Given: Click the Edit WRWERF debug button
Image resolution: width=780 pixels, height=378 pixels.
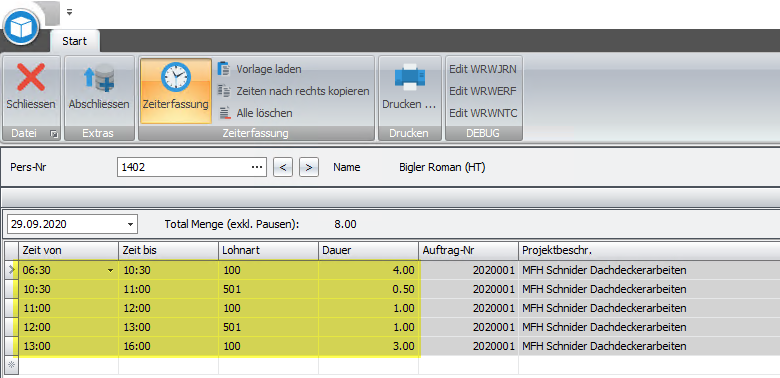Looking at the screenshot, I should tap(483, 91).
